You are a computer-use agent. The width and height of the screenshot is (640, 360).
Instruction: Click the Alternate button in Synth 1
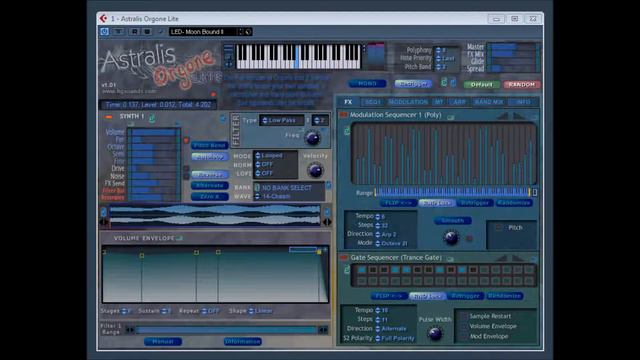coord(210,185)
